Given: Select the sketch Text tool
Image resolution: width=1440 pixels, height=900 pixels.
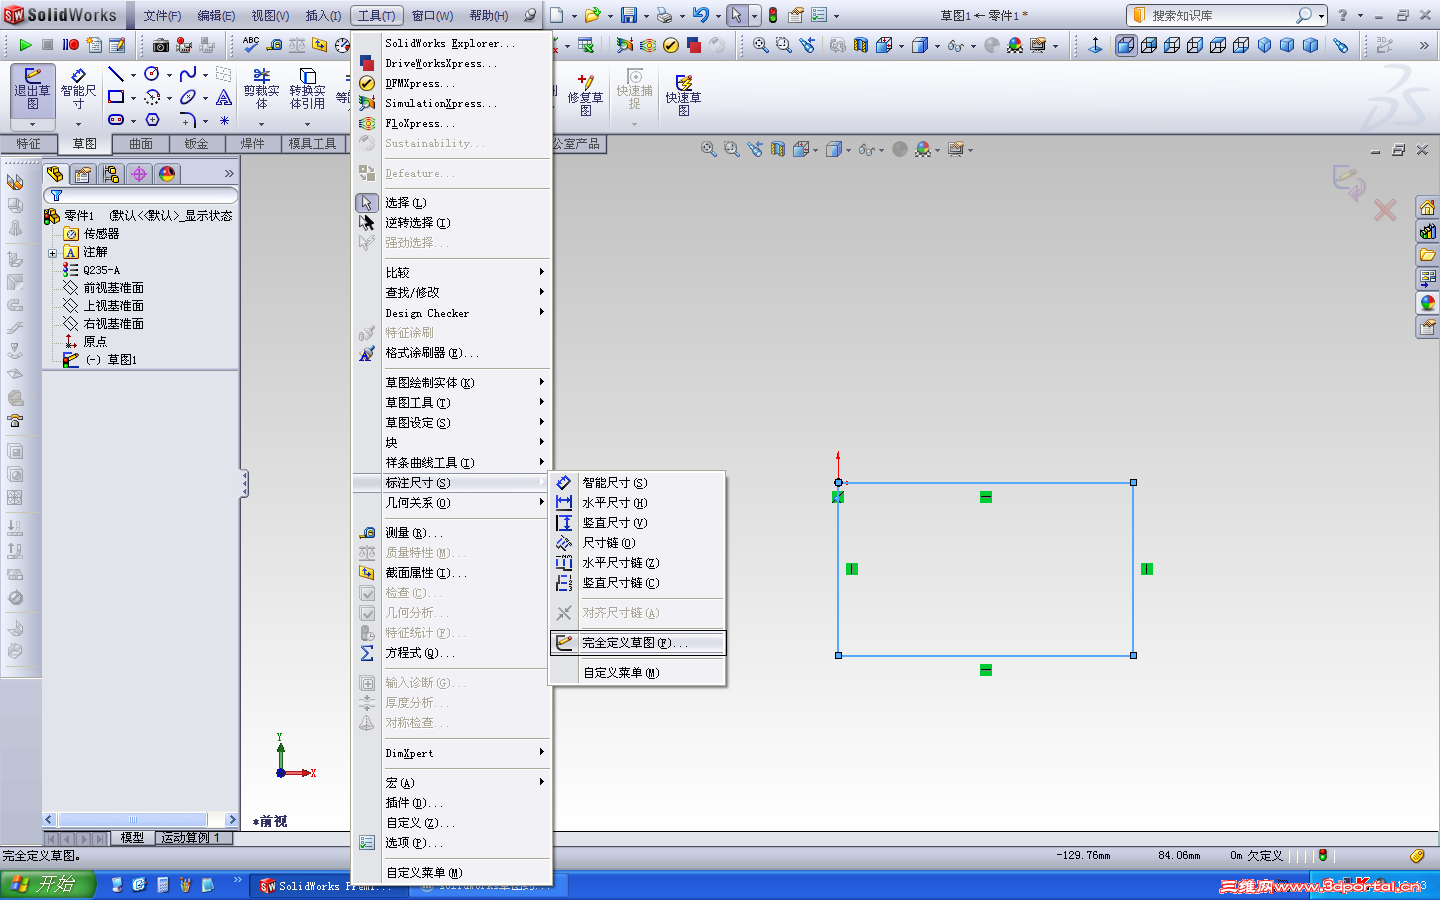Looking at the screenshot, I should [x=224, y=97].
